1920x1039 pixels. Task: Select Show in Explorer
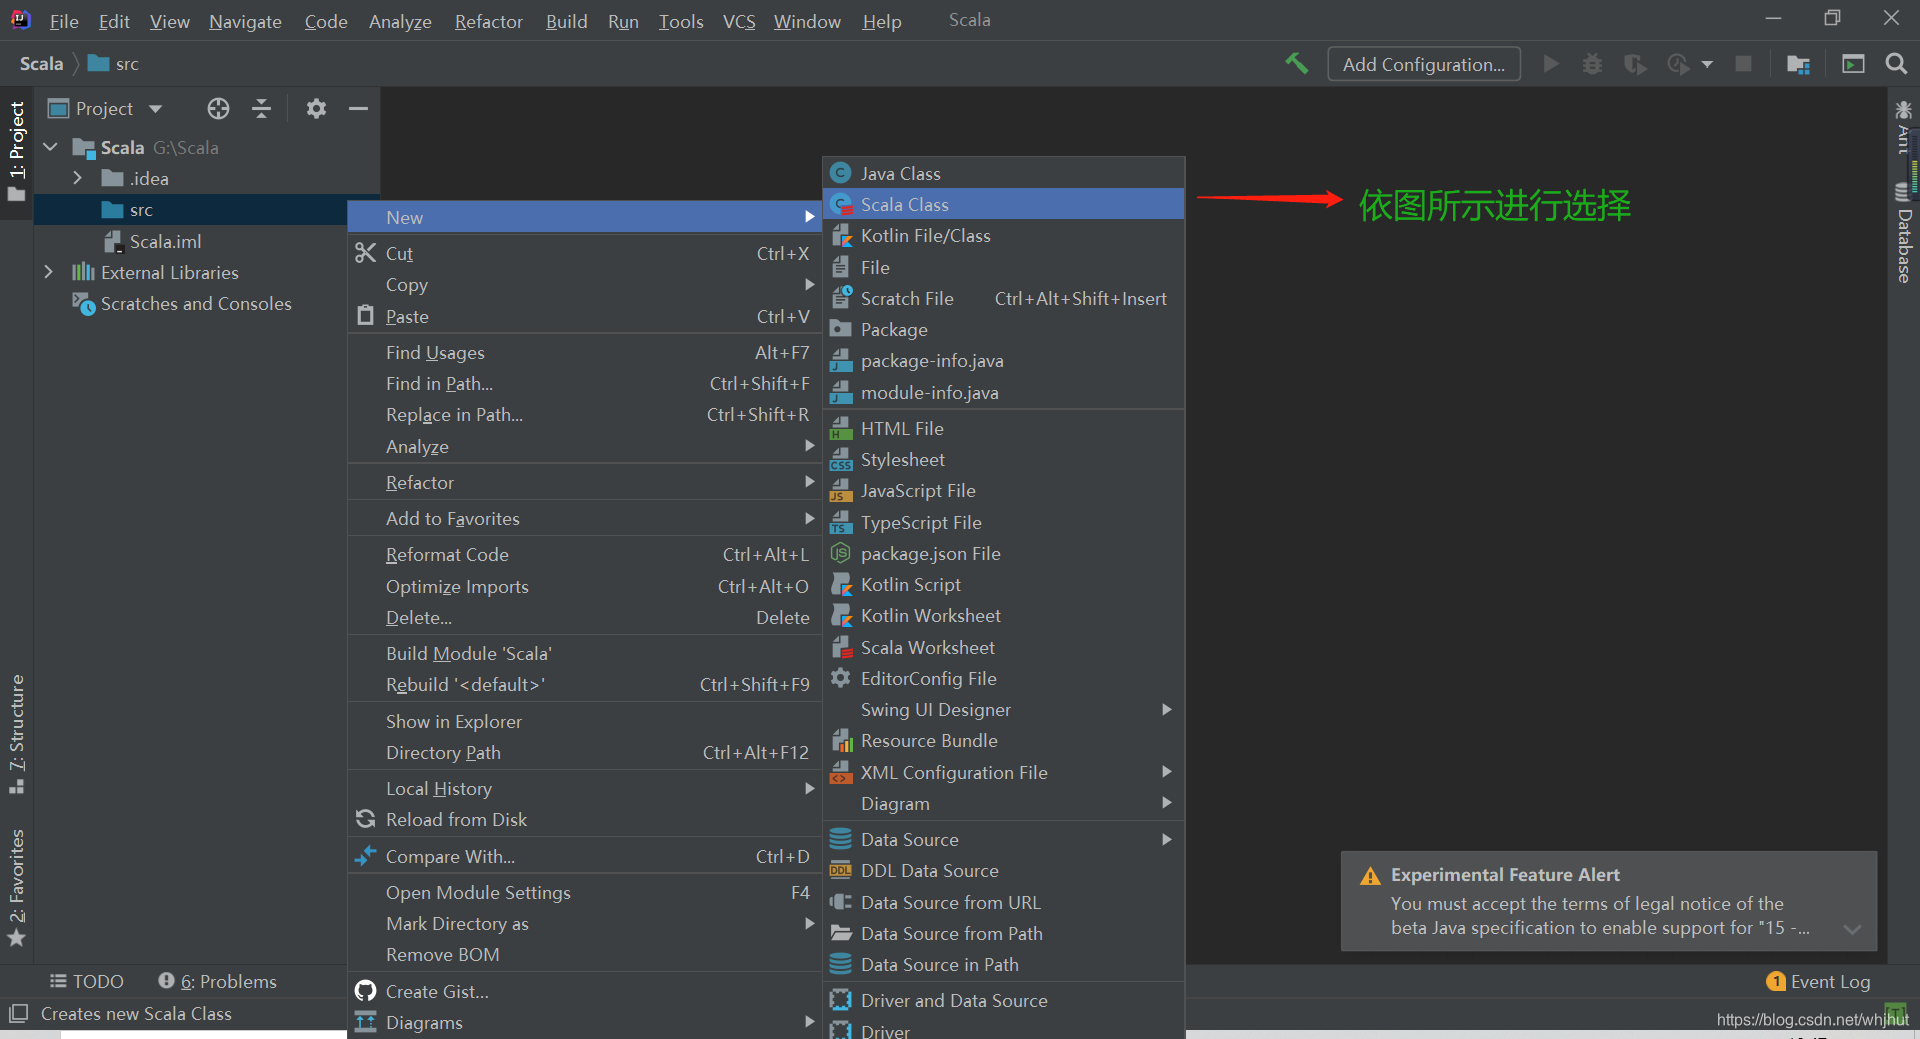(584, 721)
